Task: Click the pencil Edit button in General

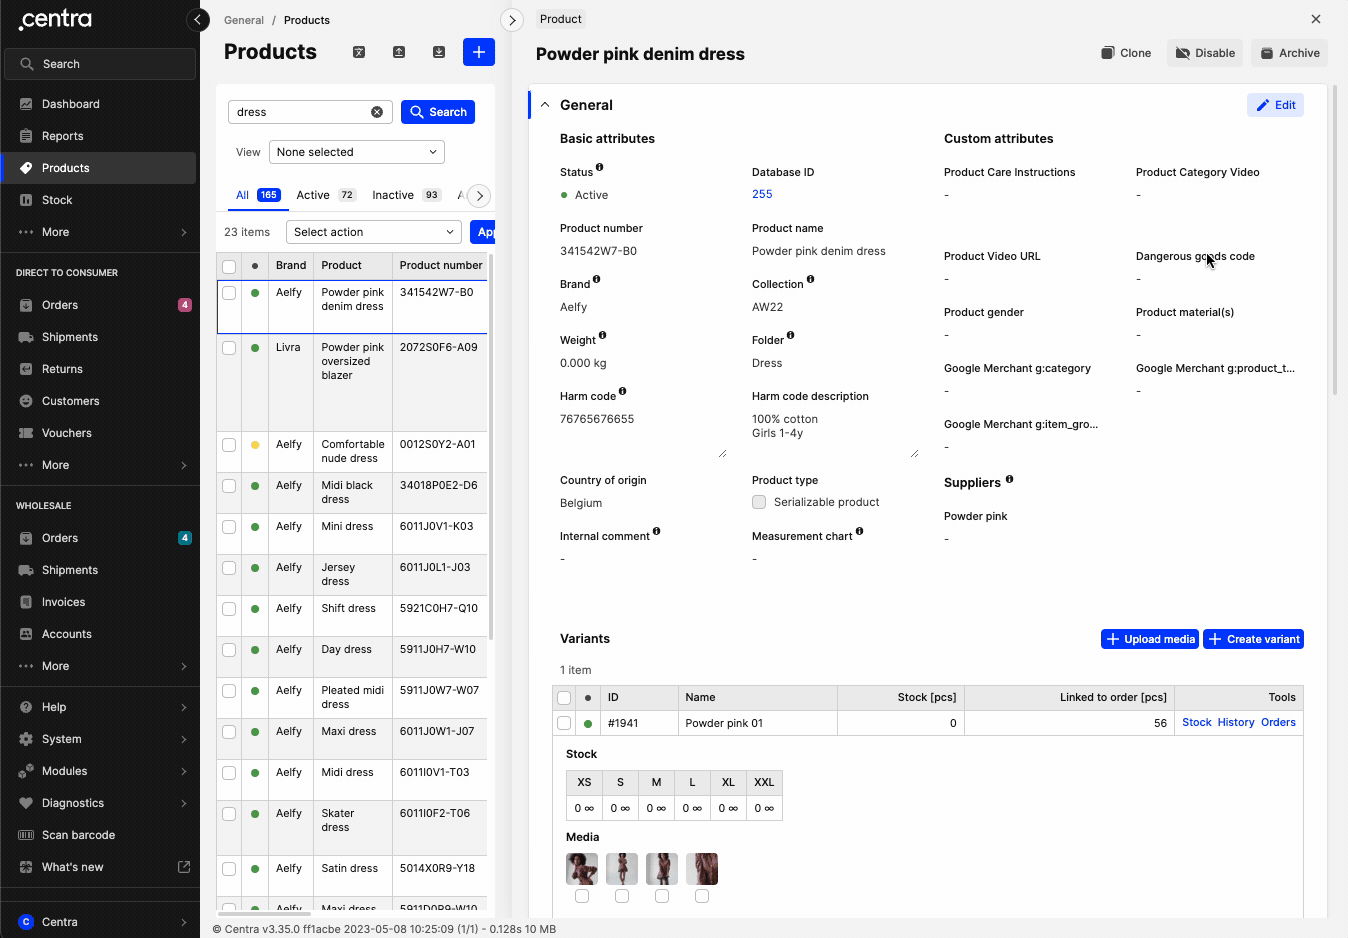Action: (1275, 105)
